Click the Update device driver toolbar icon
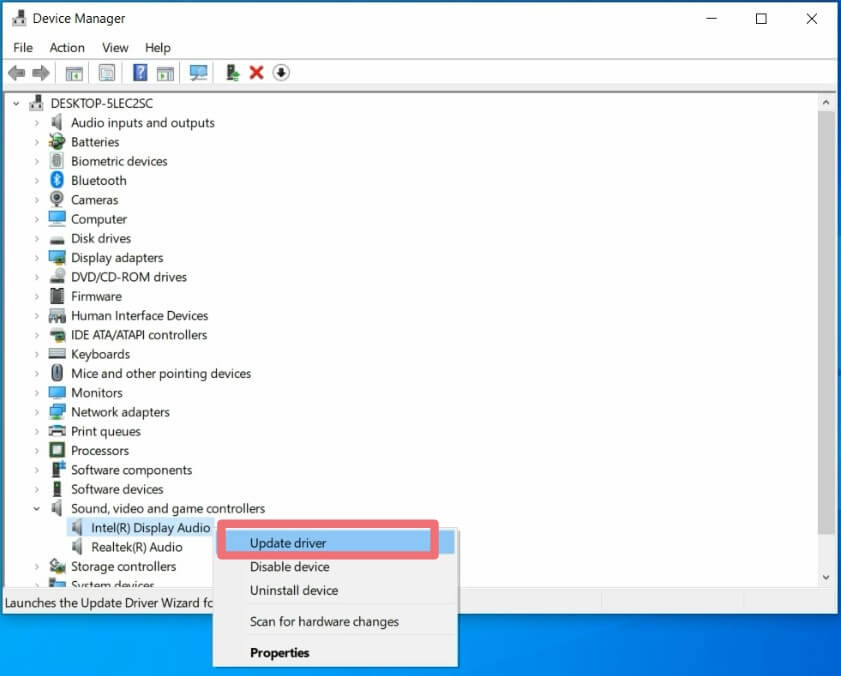The image size is (841, 676). [232, 72]
